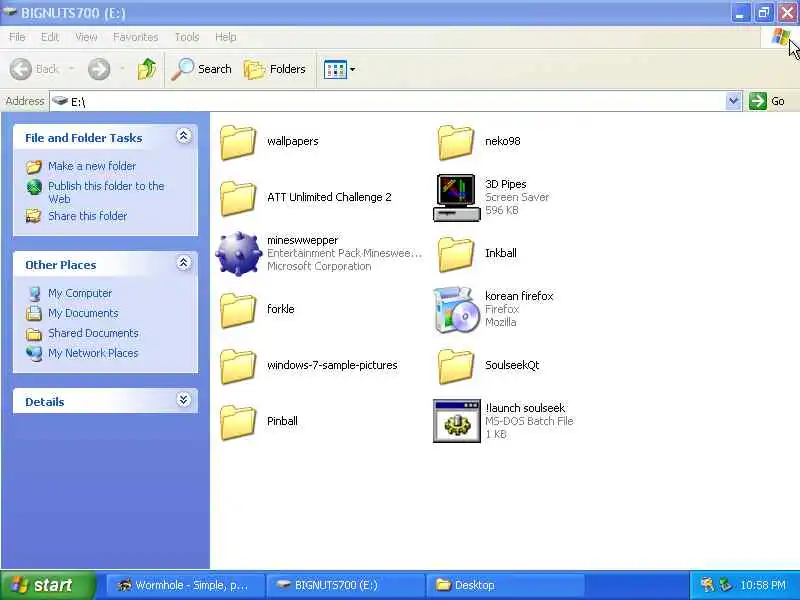Open the Edit menu
The image size is (800, 600).
(49, 37)
